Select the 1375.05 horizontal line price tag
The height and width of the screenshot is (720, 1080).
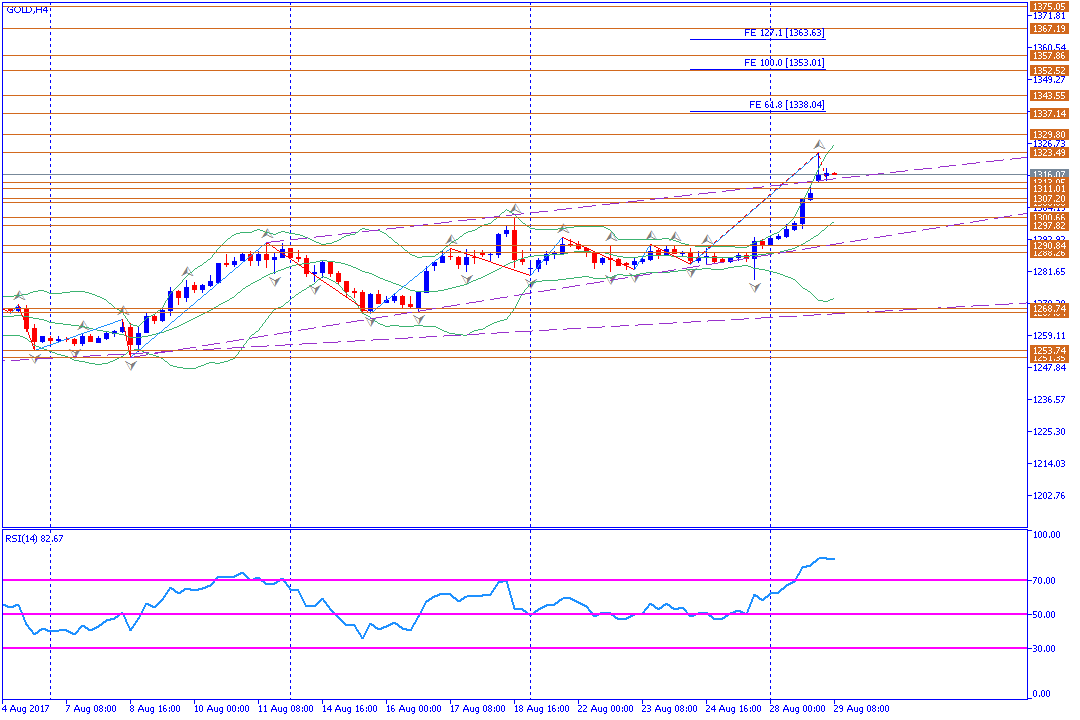pyautogui.click(x=1048, y=6)
